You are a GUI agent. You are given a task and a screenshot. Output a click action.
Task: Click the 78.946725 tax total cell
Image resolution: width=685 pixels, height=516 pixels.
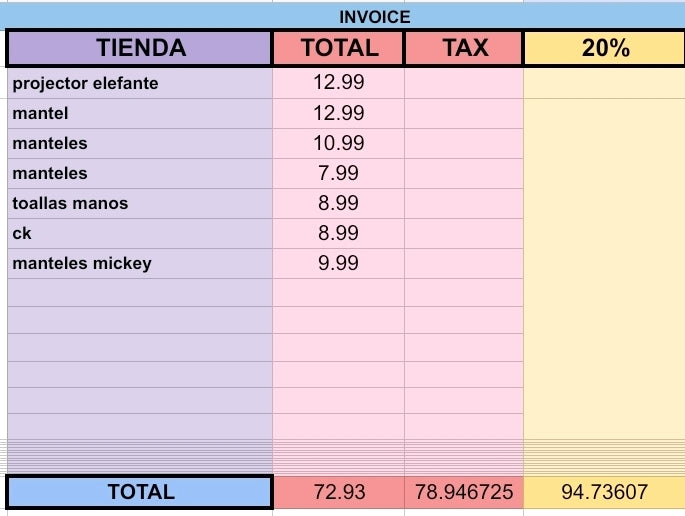click(464, 492)
